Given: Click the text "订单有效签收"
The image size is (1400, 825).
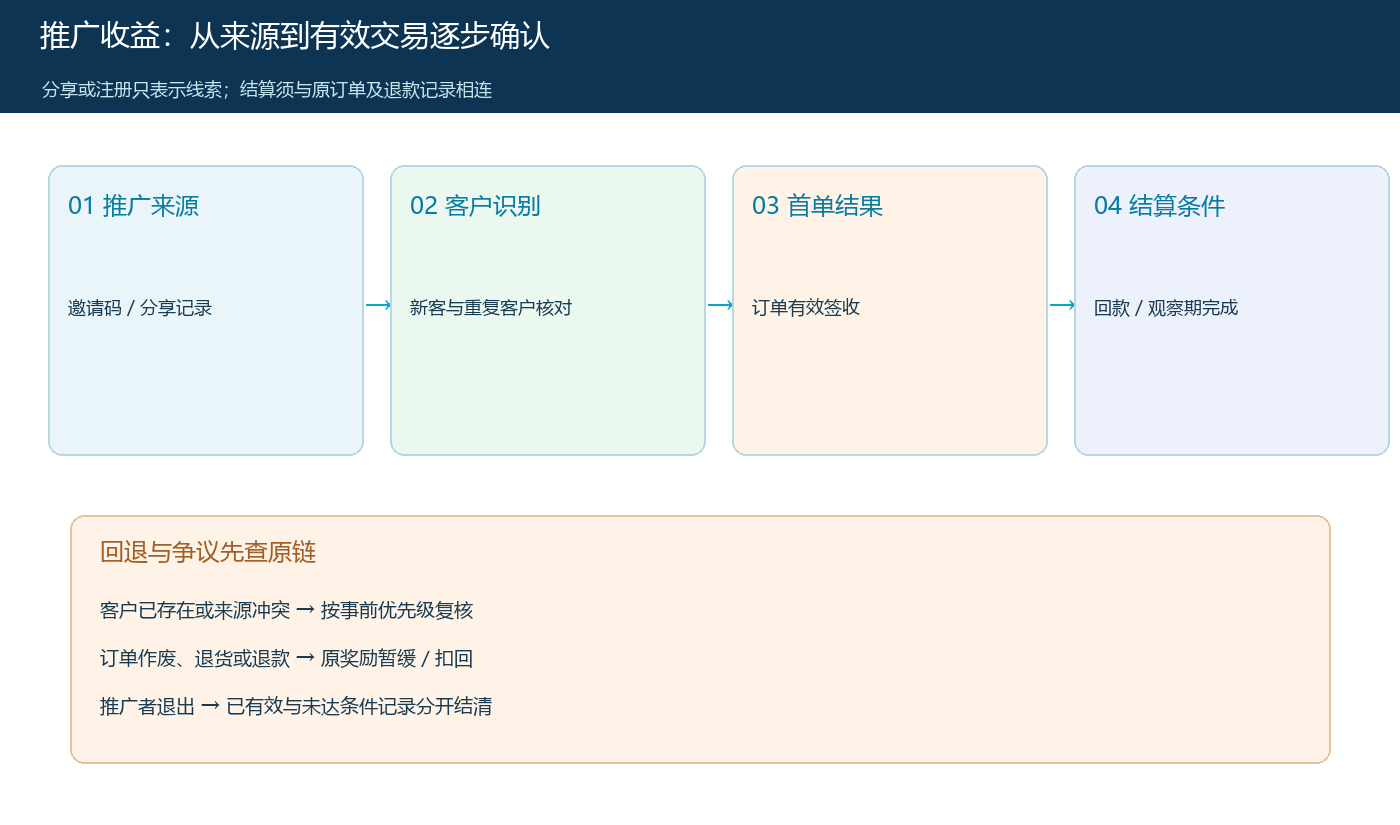Looking at the screenshot, I should pos(806,308).
